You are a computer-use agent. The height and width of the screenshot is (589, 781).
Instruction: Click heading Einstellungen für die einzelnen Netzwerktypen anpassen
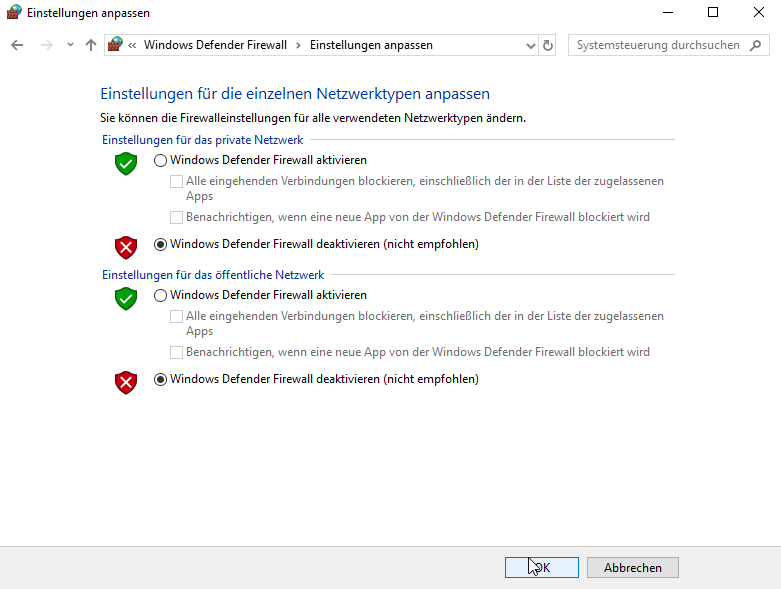pos(295,94)
